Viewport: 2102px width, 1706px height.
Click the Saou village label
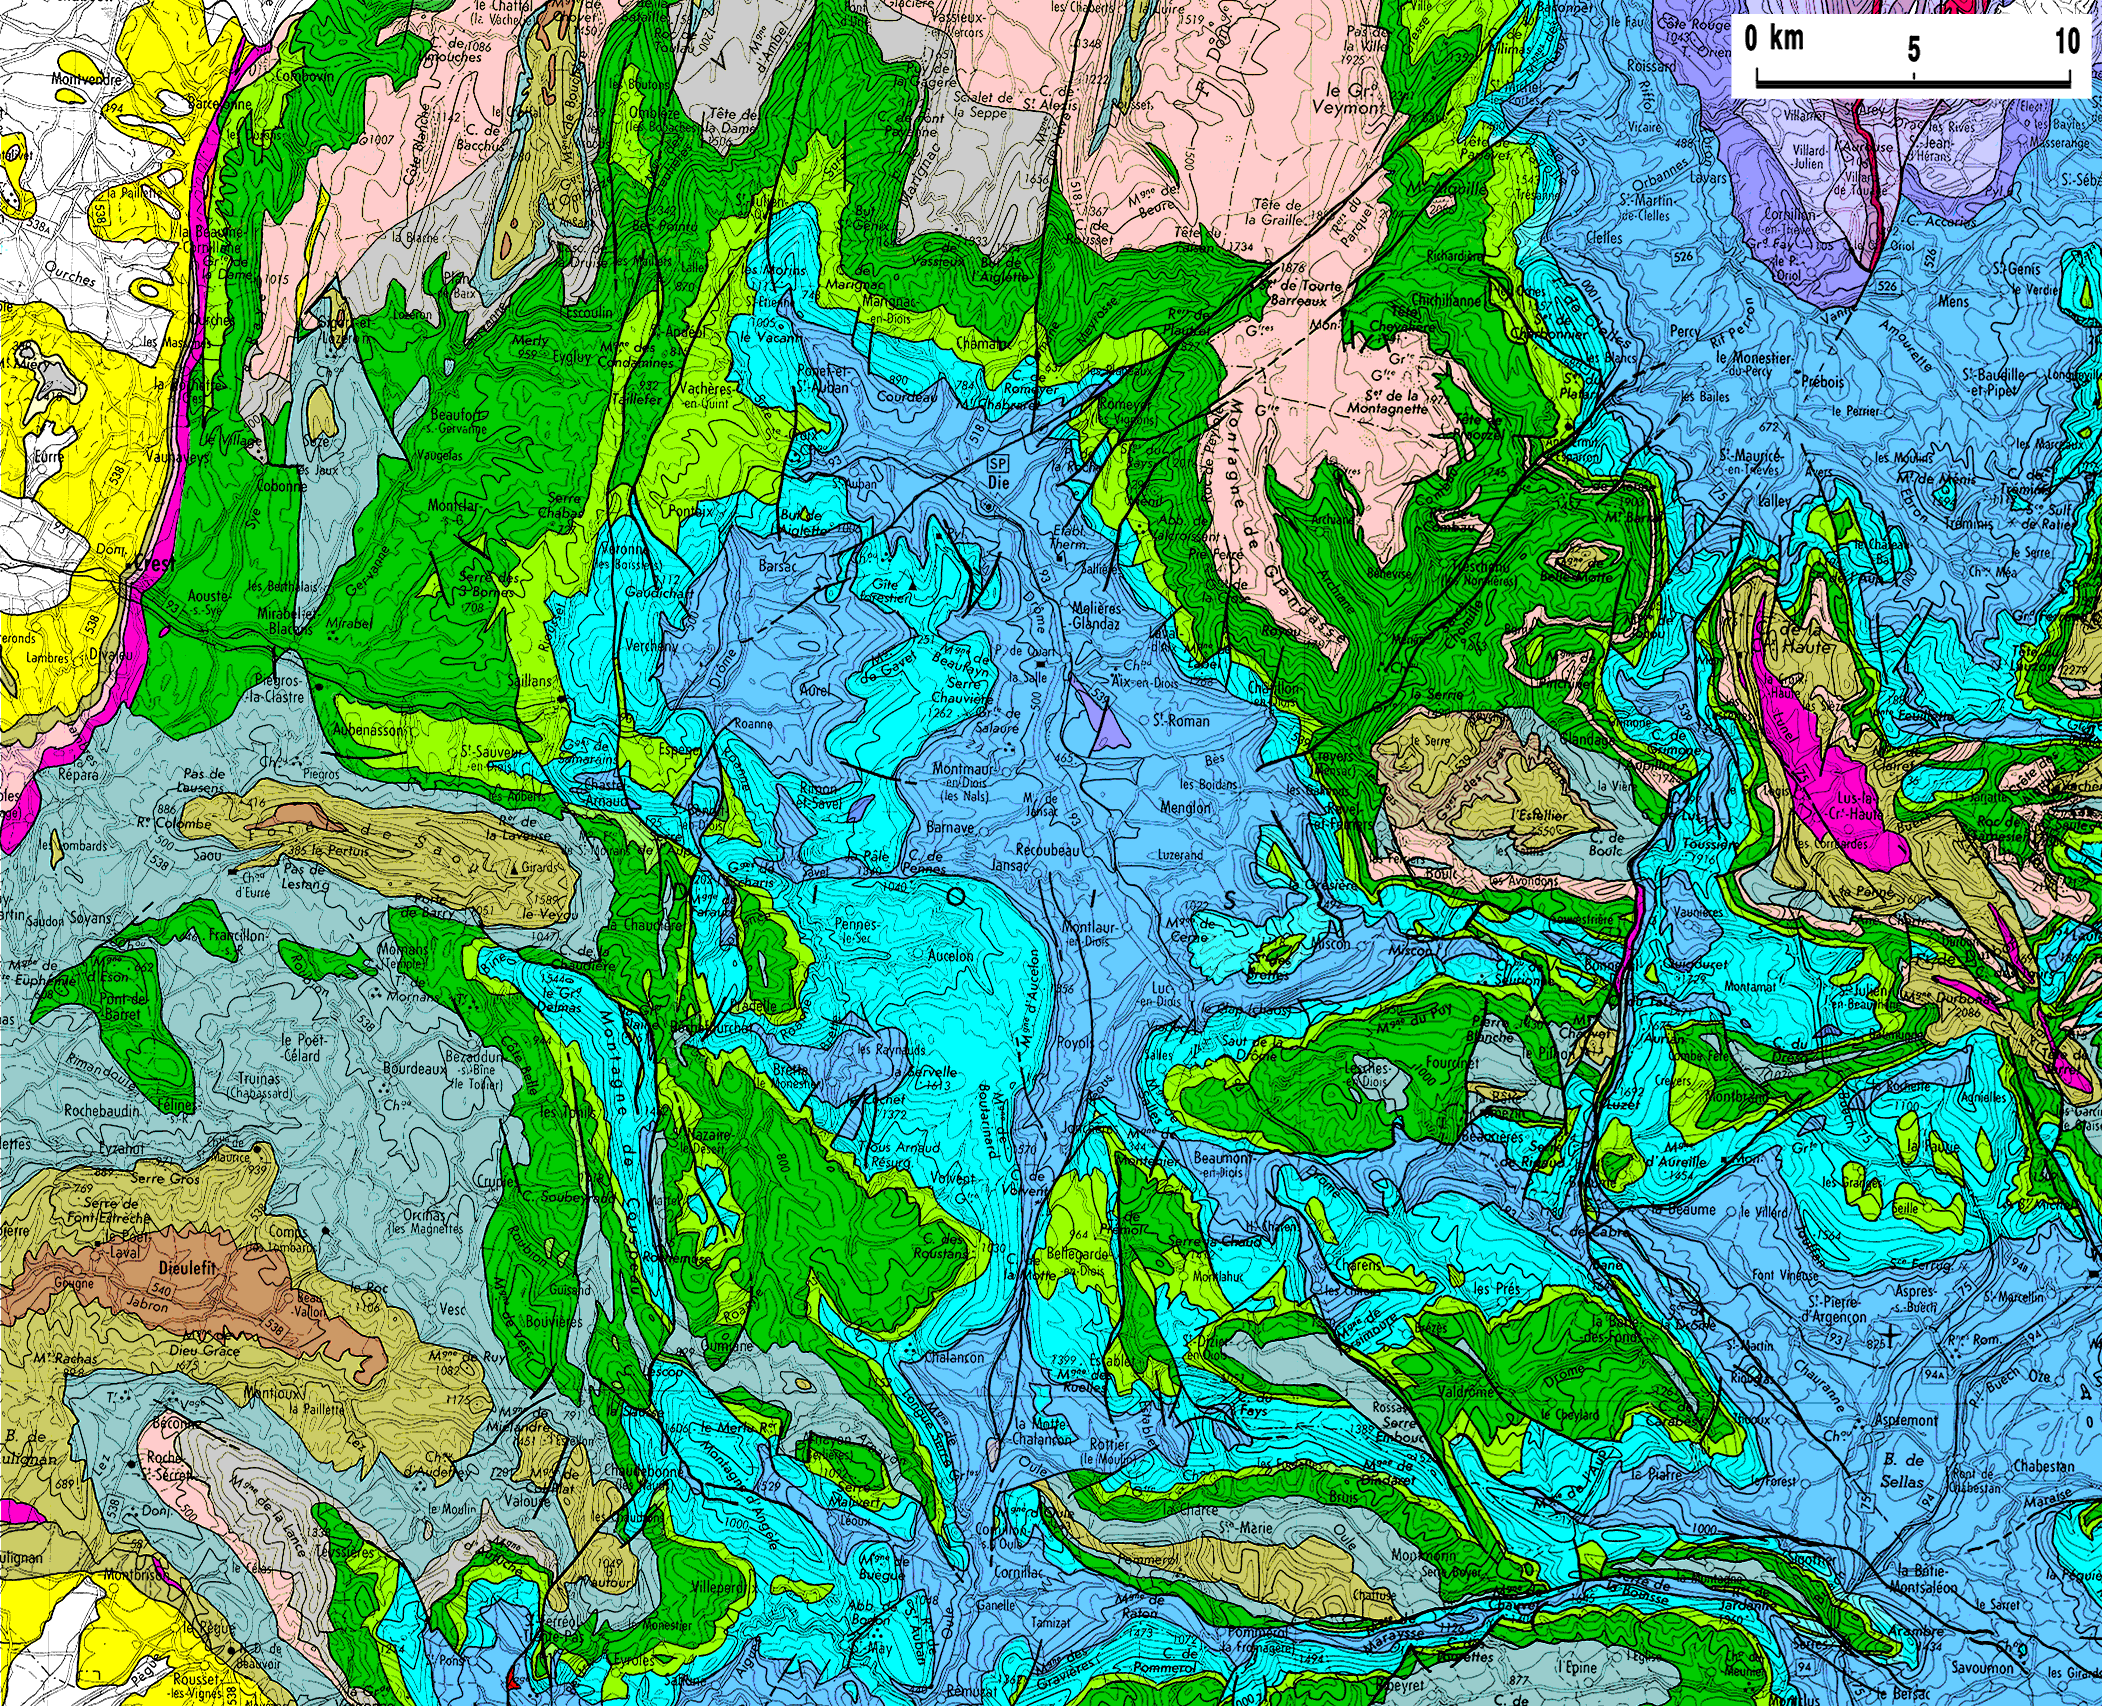point(208,856)
